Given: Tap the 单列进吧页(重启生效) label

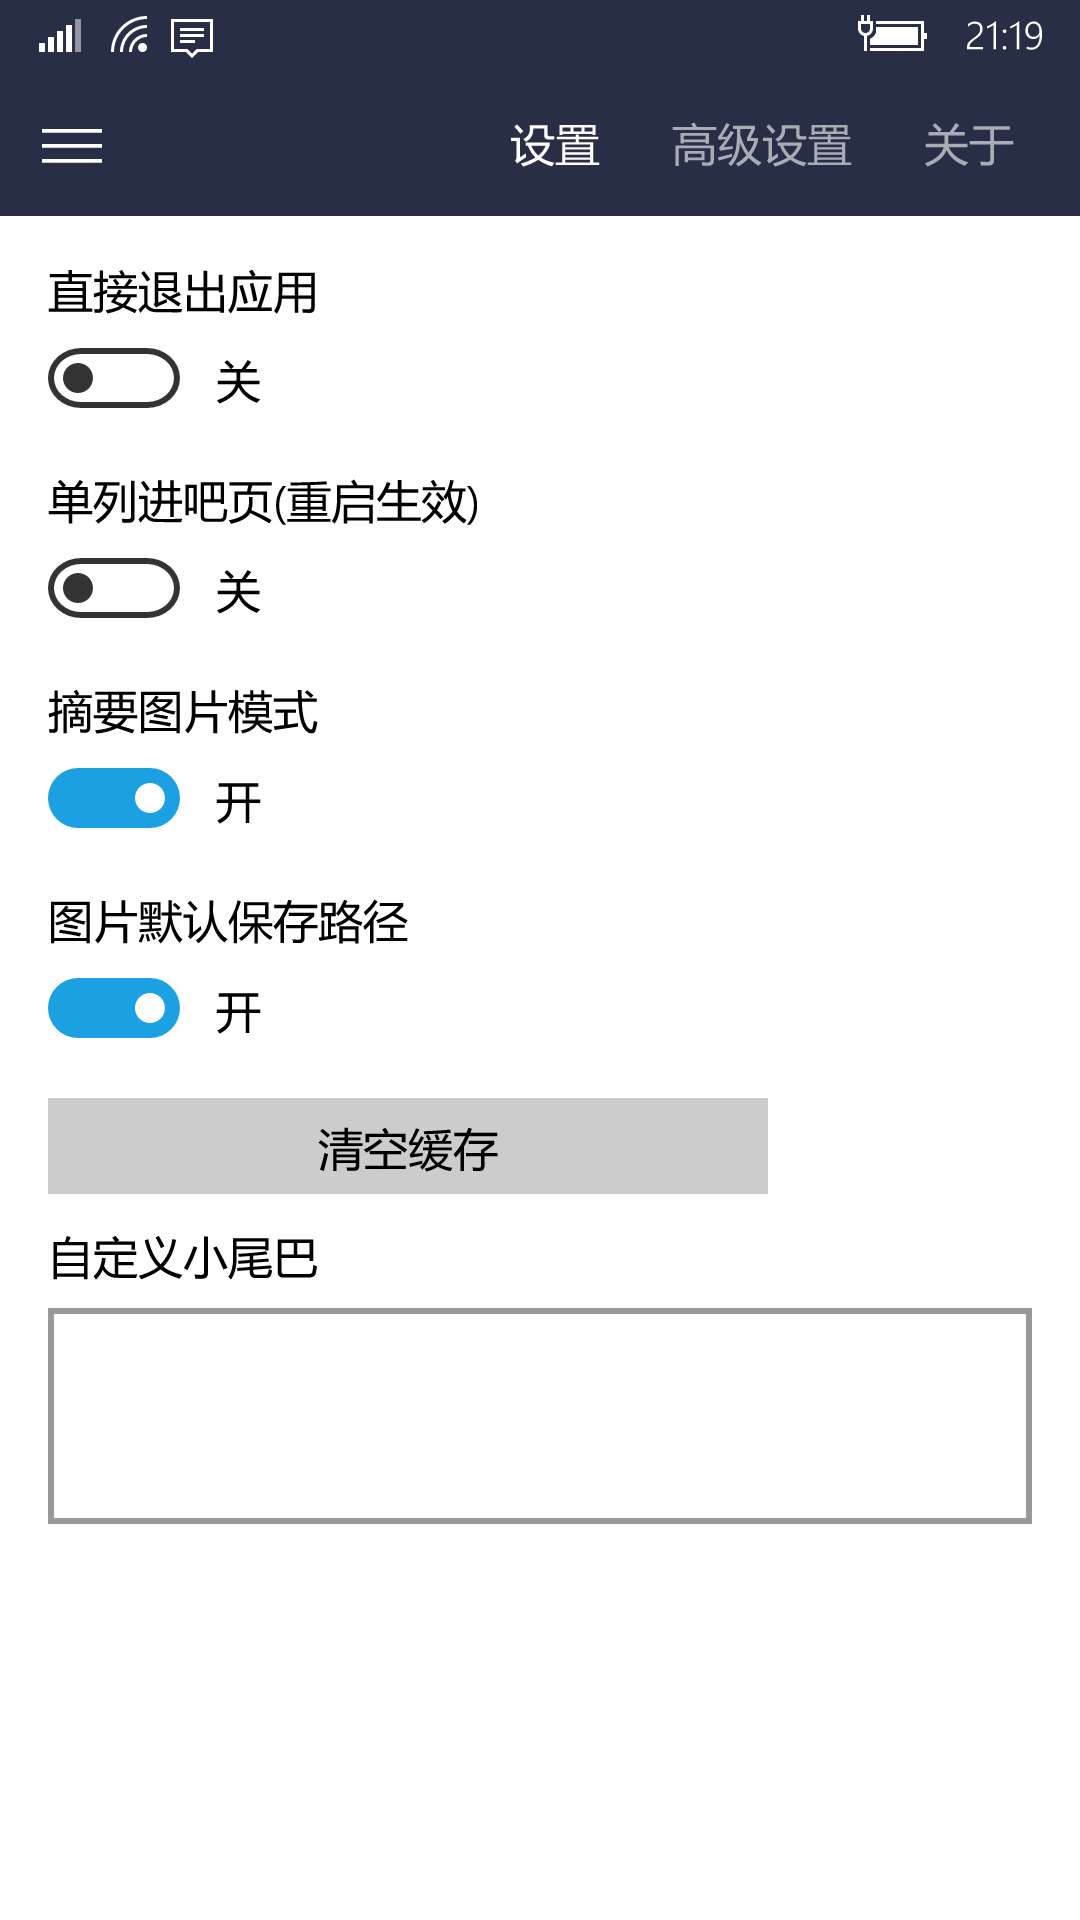Looking at the screenshot, I should tap(264, 502).
